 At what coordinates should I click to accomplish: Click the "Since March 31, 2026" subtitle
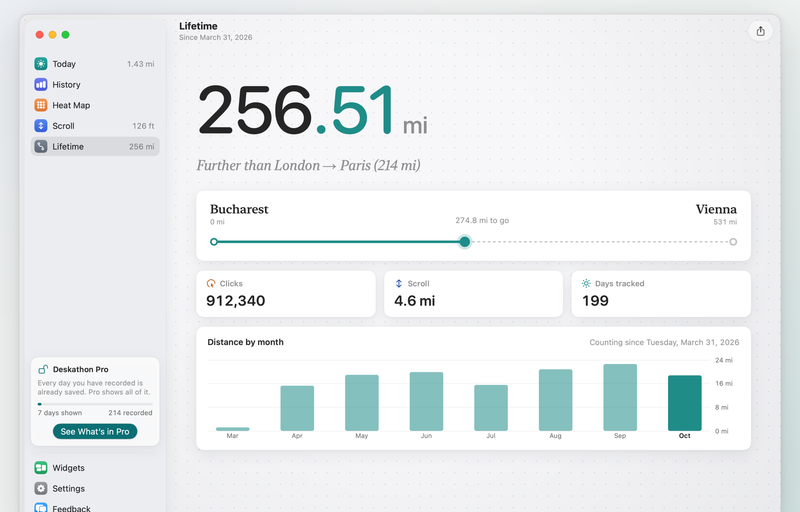(x=215, y=37)
